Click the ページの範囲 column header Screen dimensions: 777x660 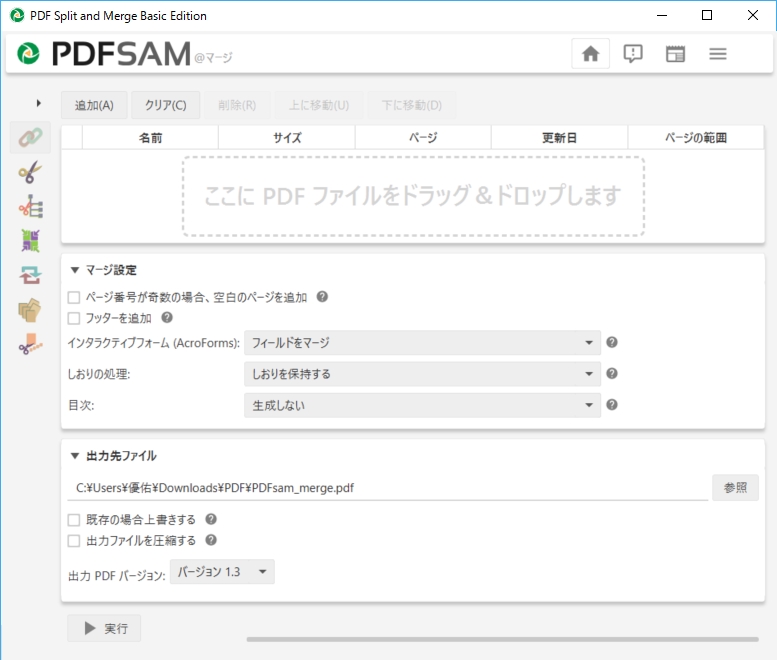pos(696,137)
